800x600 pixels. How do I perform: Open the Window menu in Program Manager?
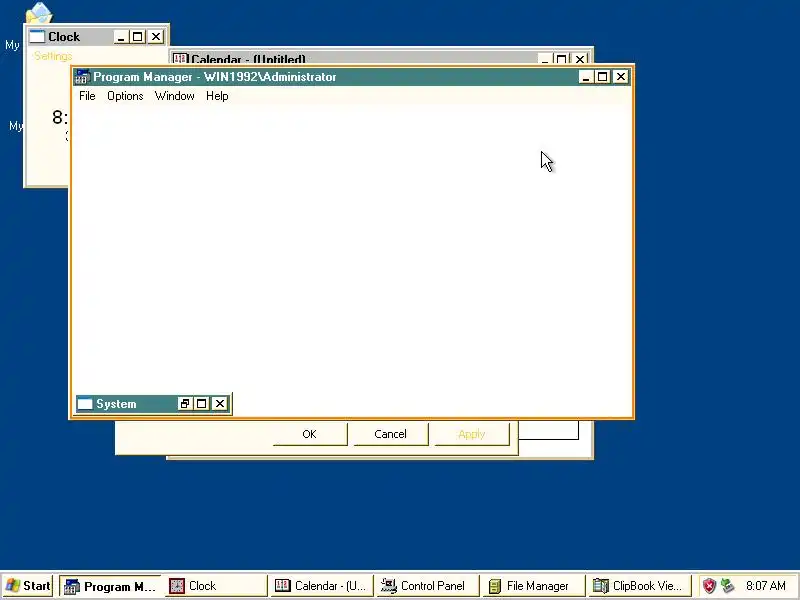pos(174,96)
